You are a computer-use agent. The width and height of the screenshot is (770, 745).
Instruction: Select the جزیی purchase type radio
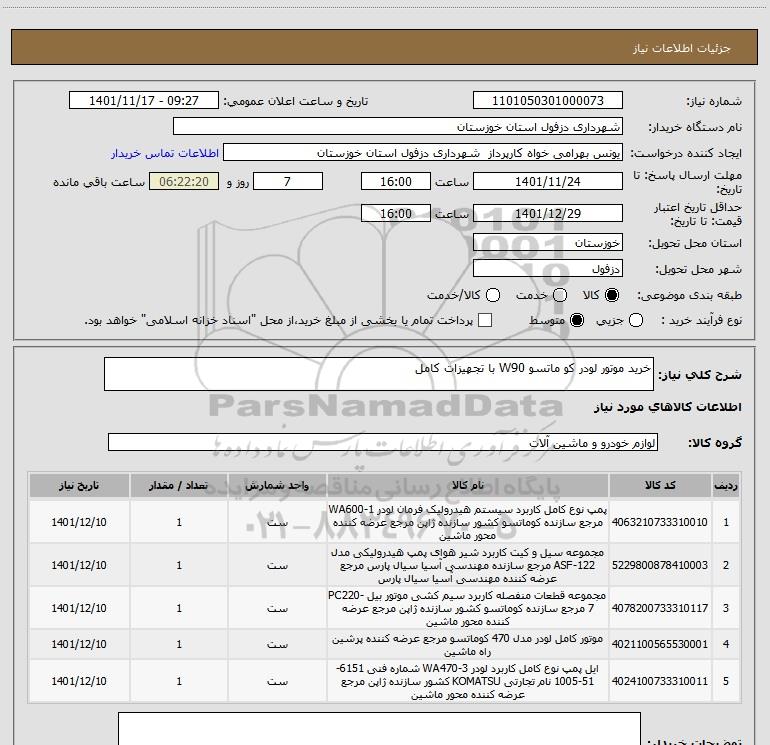point(636,320)
